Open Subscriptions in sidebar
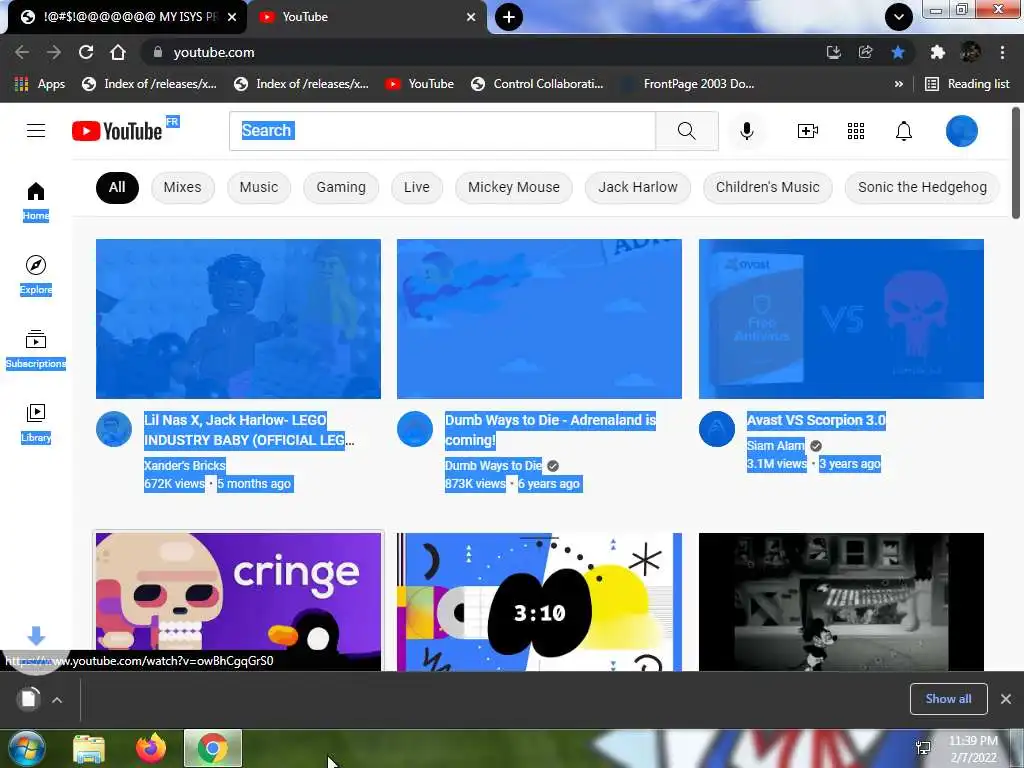1024x768 pixels. click(x=36, y=349)
